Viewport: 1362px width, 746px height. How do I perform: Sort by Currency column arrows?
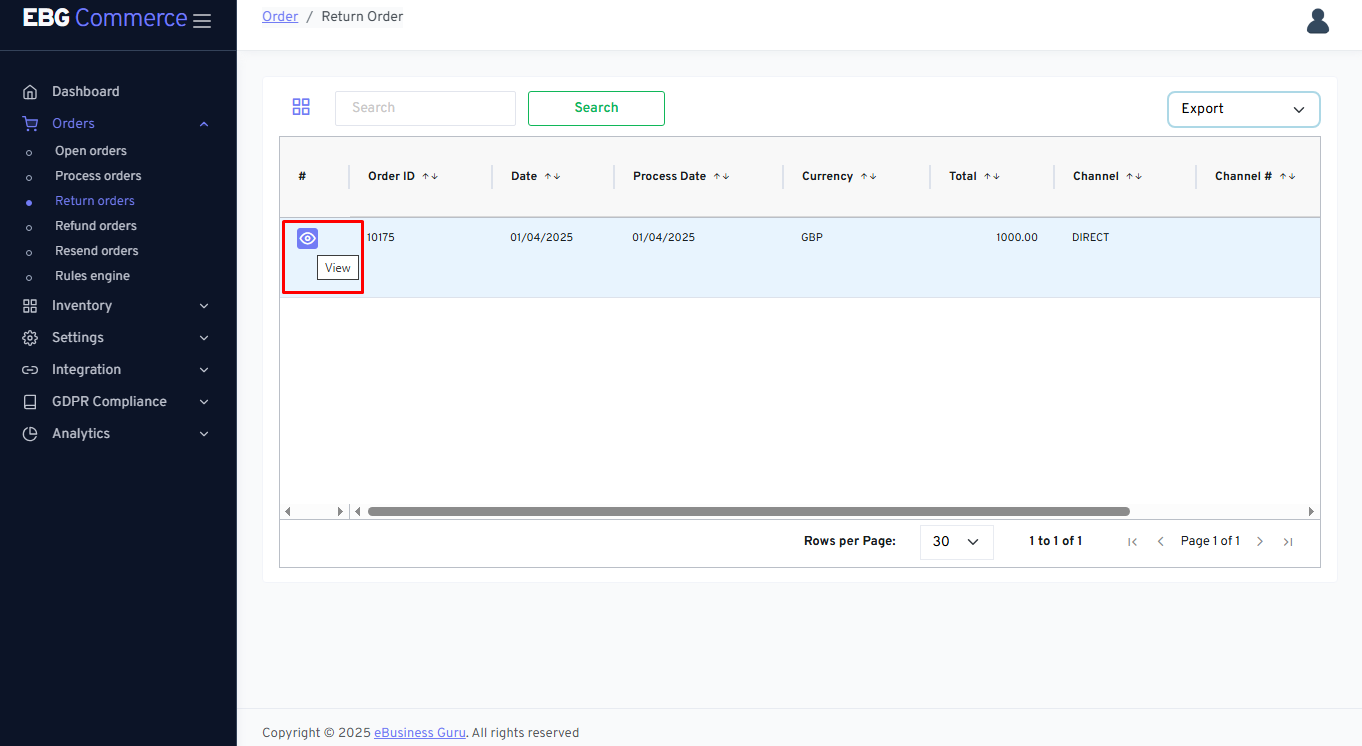click(868, 176)
